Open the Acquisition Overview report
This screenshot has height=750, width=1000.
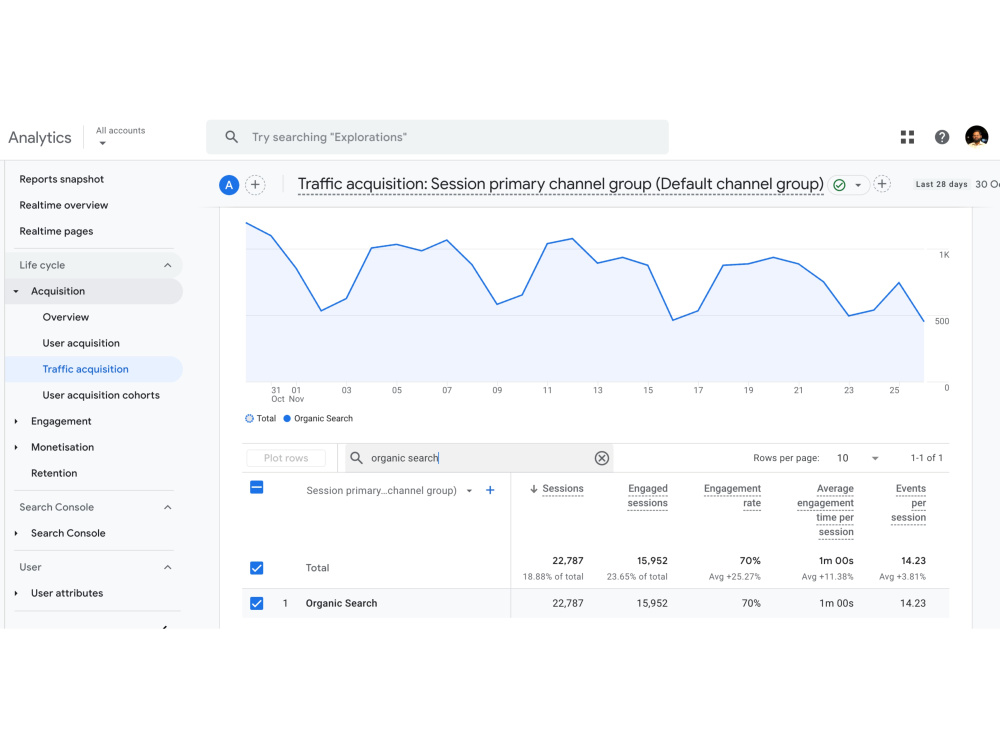pos(66,318)
